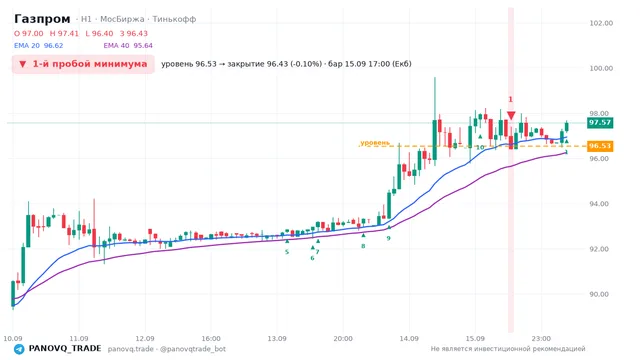Click the green marker number 9
The width and height of the screenshot is (640, 360).
coord(389,238)
